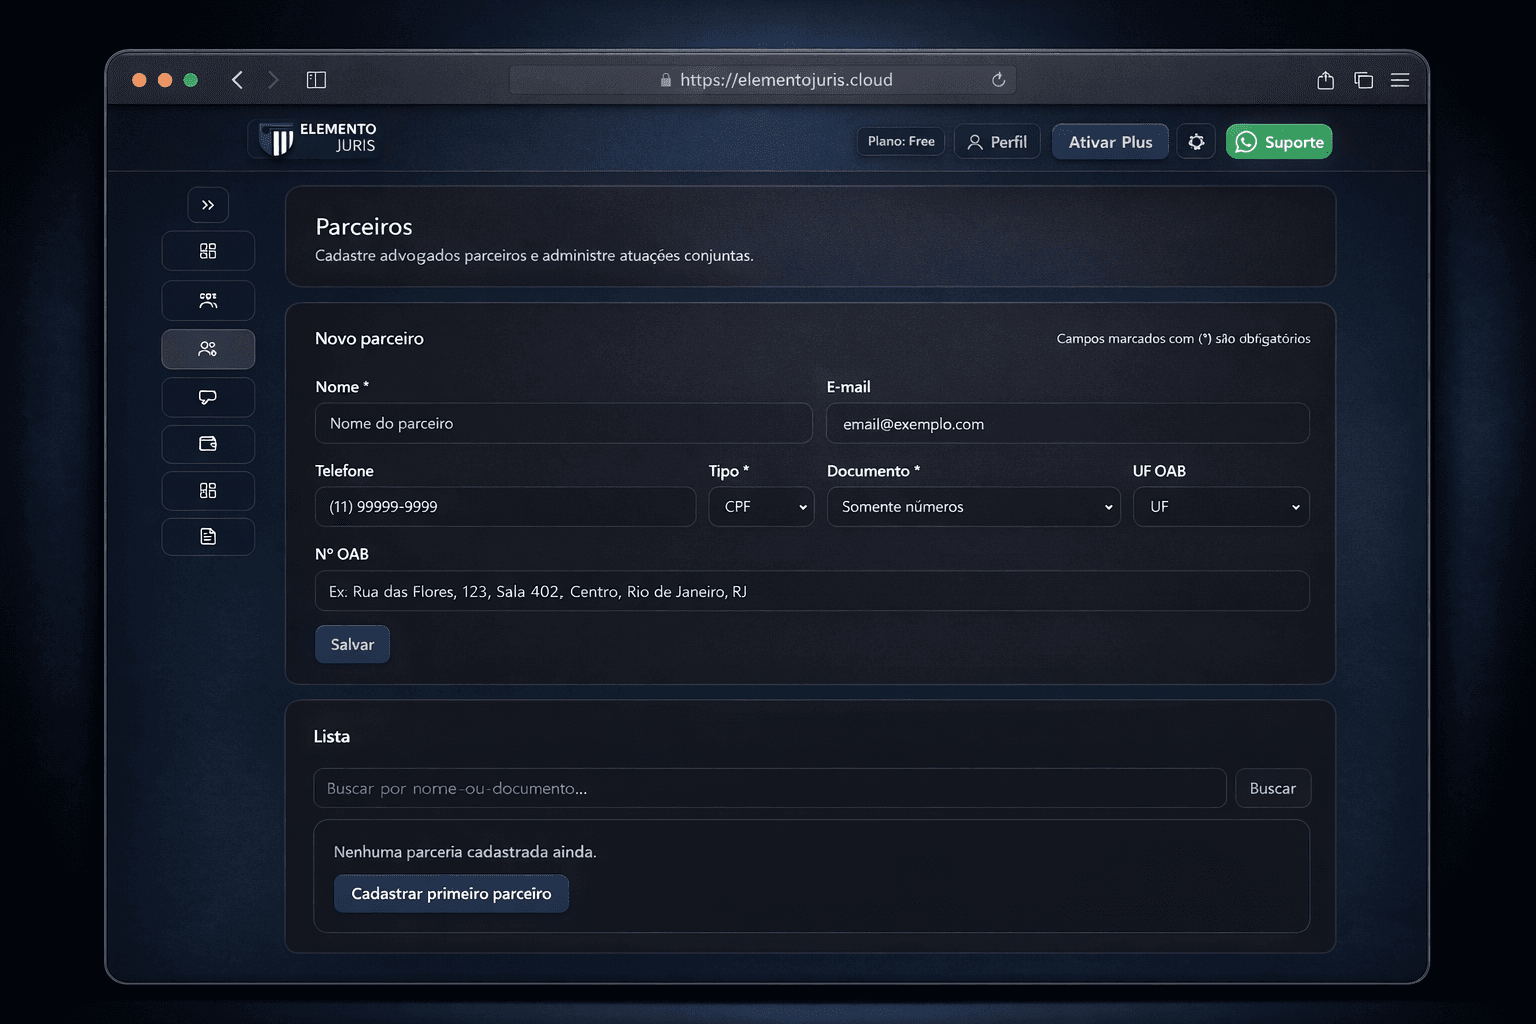1536x1024 pixels.
Task: Click the Cadastrar primeiro parceiro button
Action: tap(451, 894)
